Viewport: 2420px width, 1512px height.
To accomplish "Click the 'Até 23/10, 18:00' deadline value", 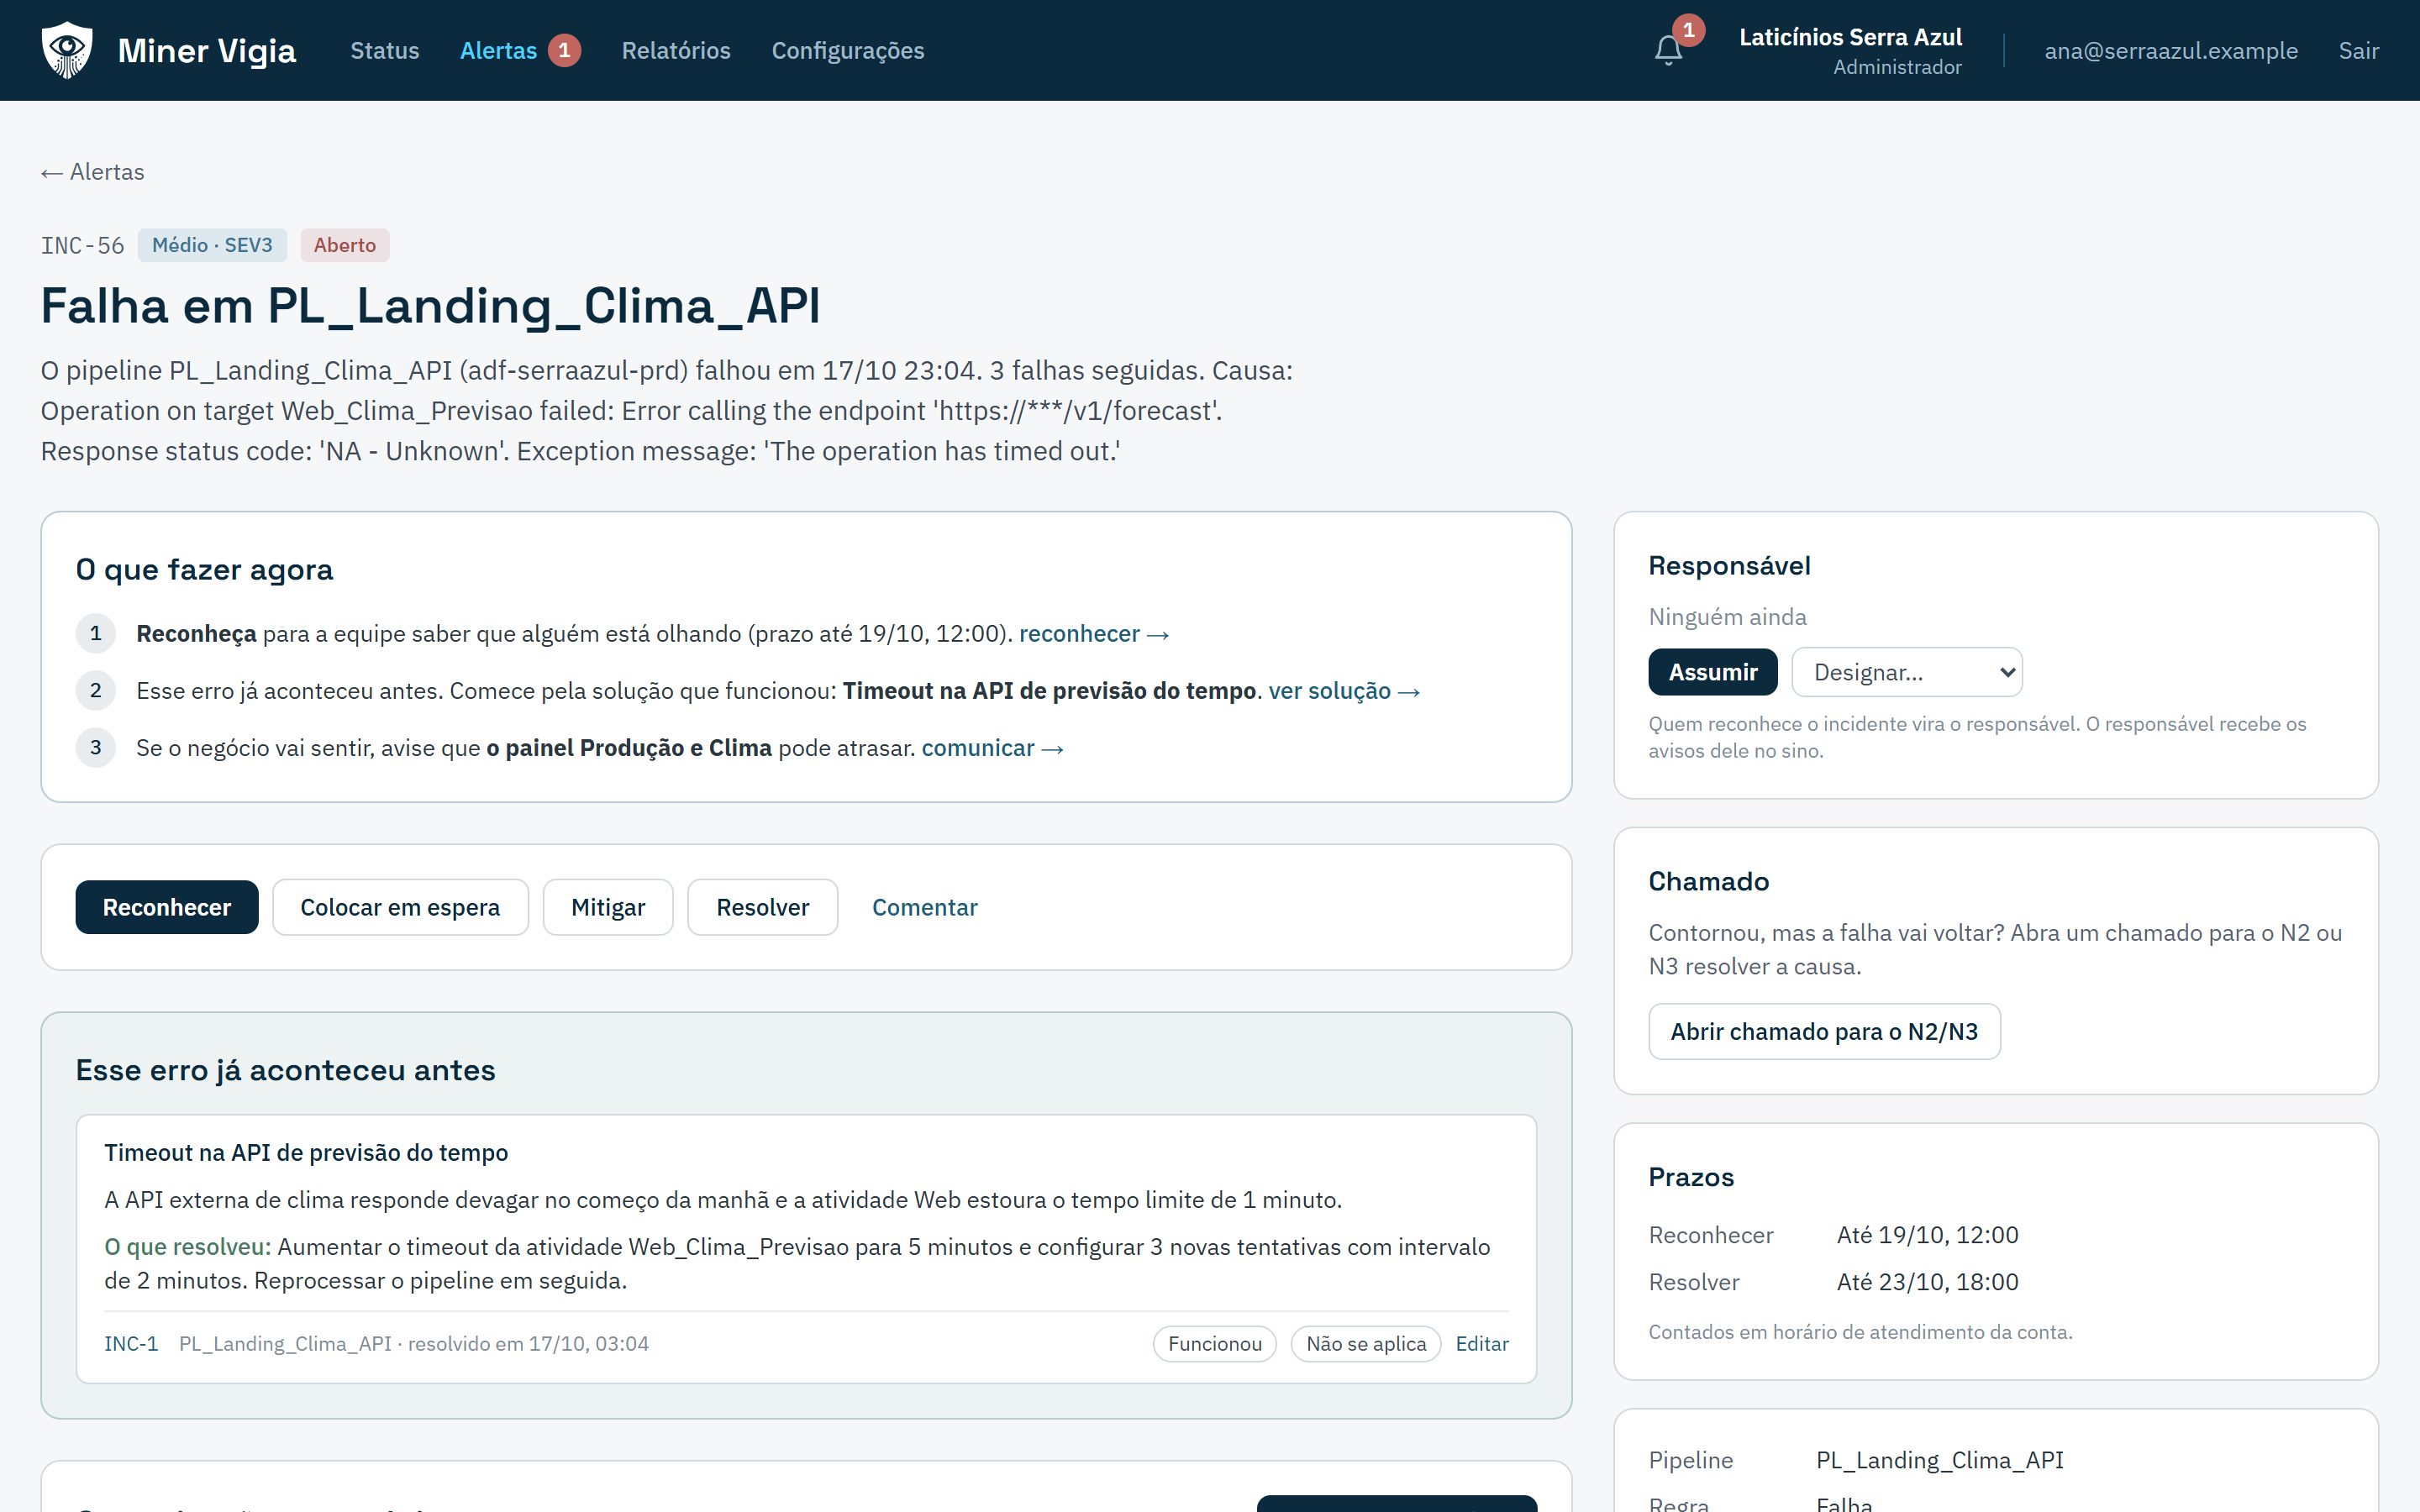I will point(1927,1282).
